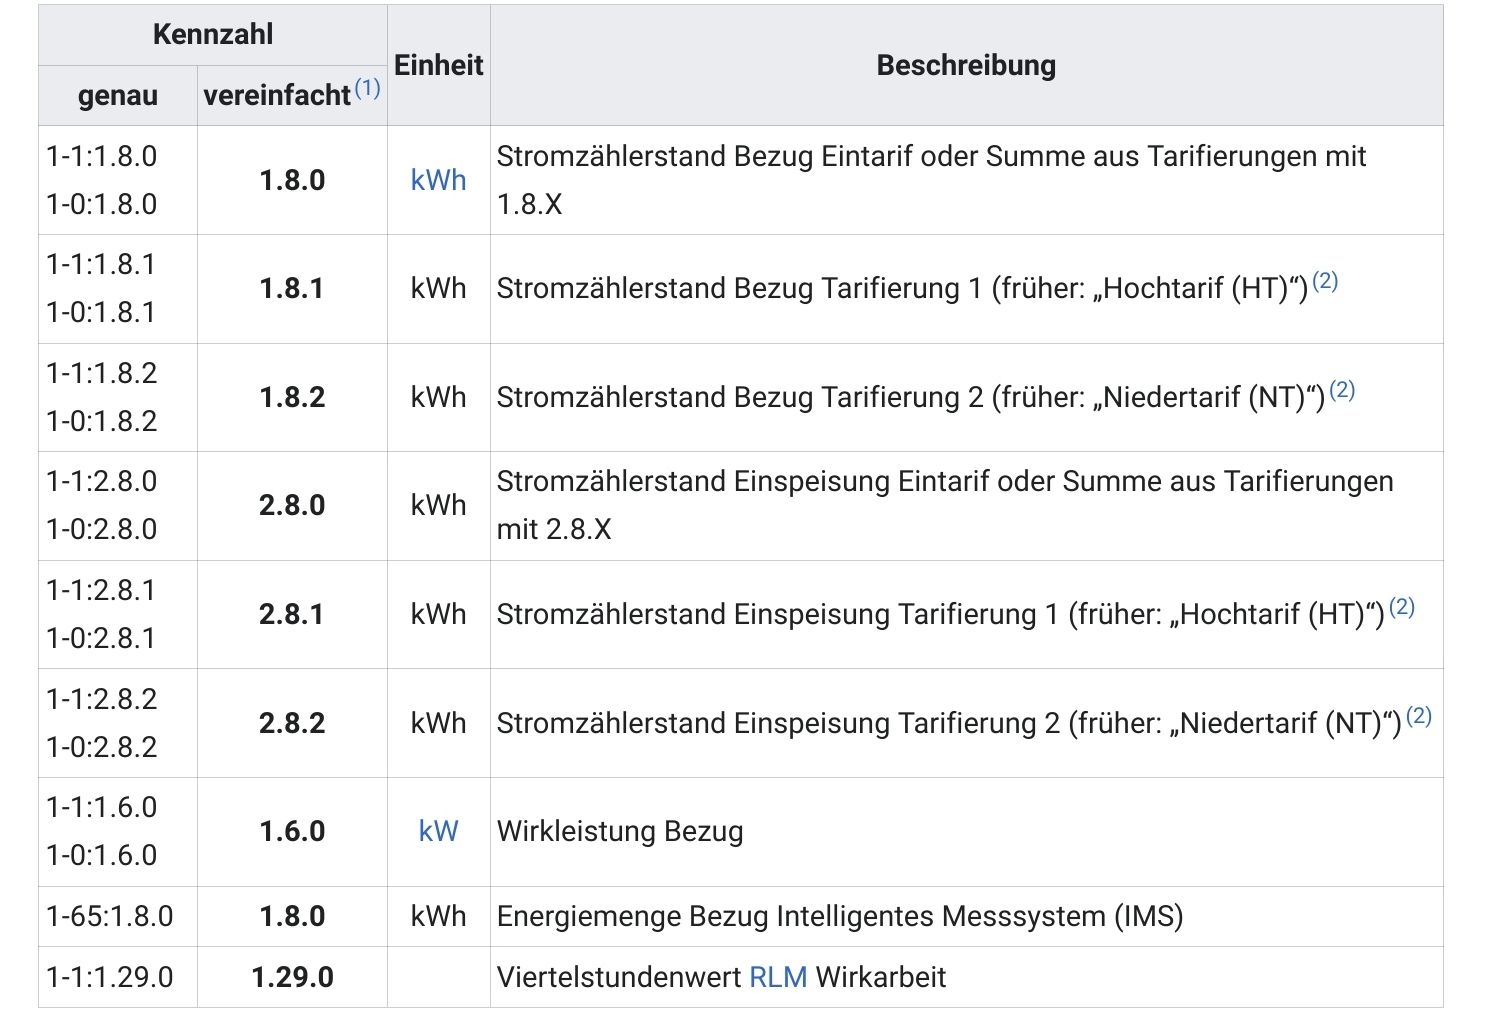Click the Wirkleistung Bezug description
The width and height of the screenshot is (1487, 1029).
pos(620,831)
